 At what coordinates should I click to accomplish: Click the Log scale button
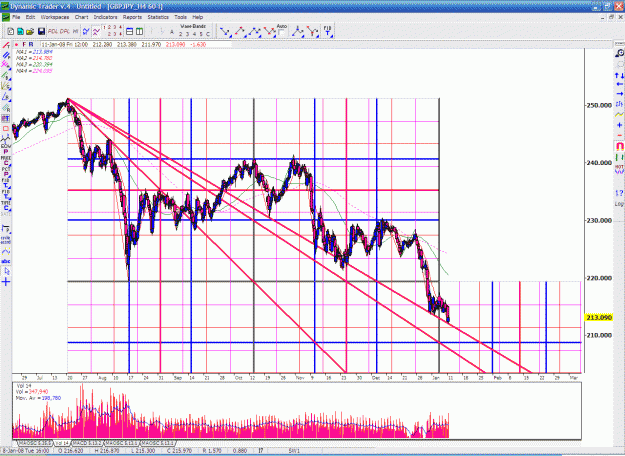(619, 204)
